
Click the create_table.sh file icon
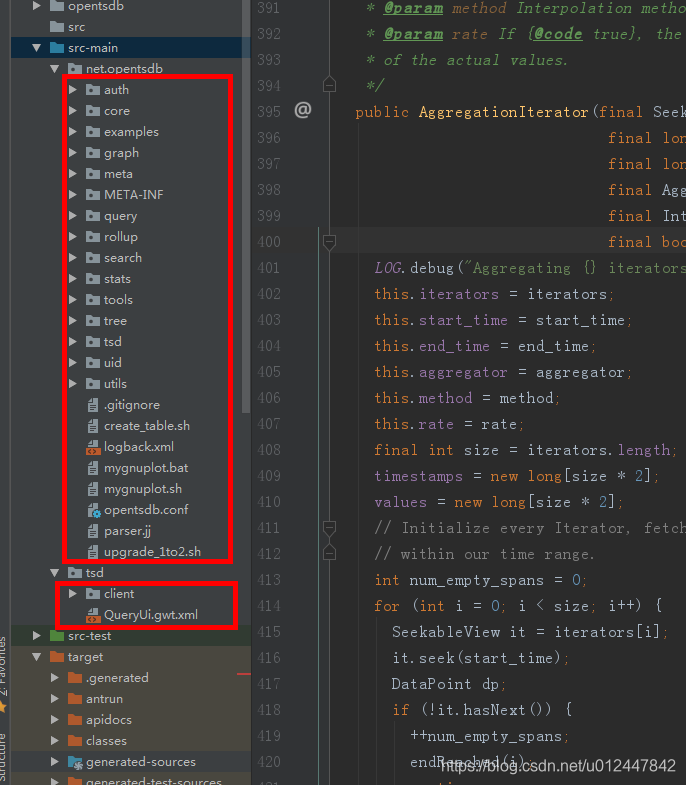pyautogui.click(x=93, y=426)
